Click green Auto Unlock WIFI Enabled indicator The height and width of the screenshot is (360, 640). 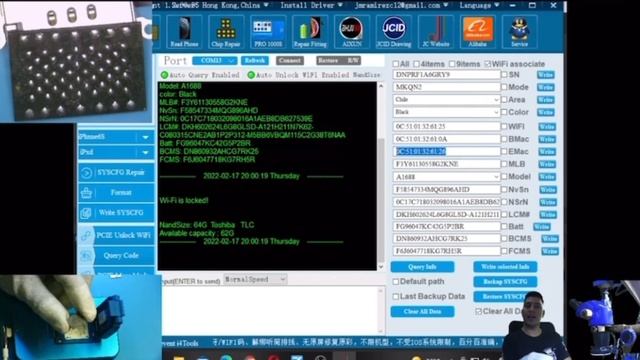point(251,75)
